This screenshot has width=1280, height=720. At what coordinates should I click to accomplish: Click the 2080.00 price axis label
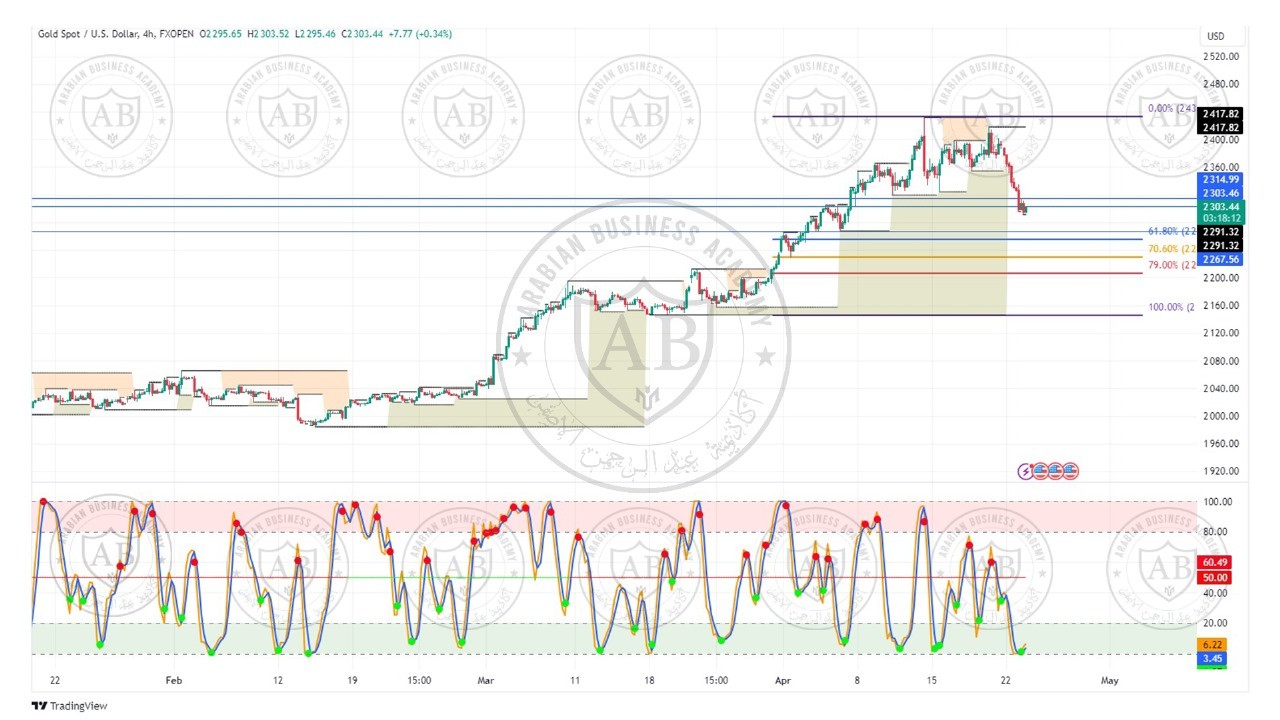[1222, 361]
